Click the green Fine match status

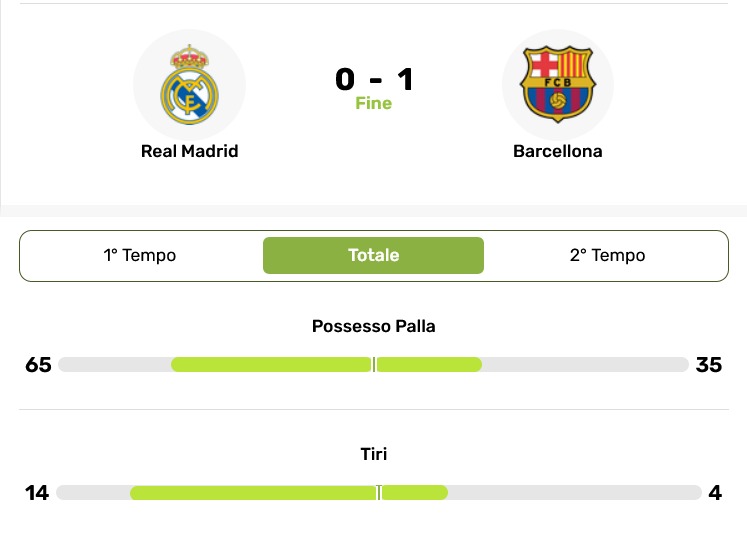coord(374,103)
